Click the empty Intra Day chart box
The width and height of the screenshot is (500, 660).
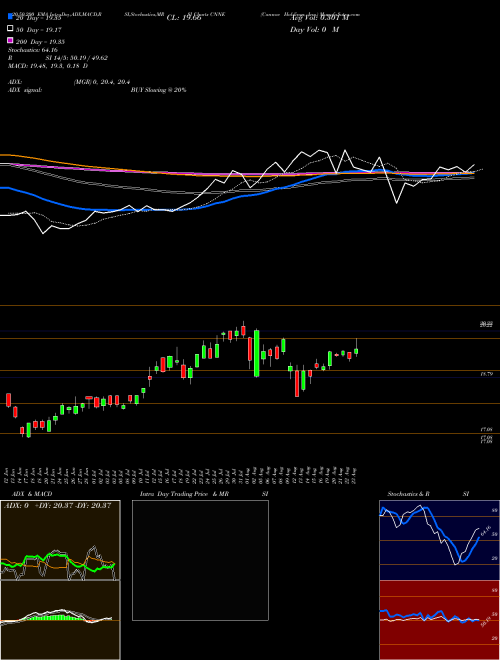200,560
